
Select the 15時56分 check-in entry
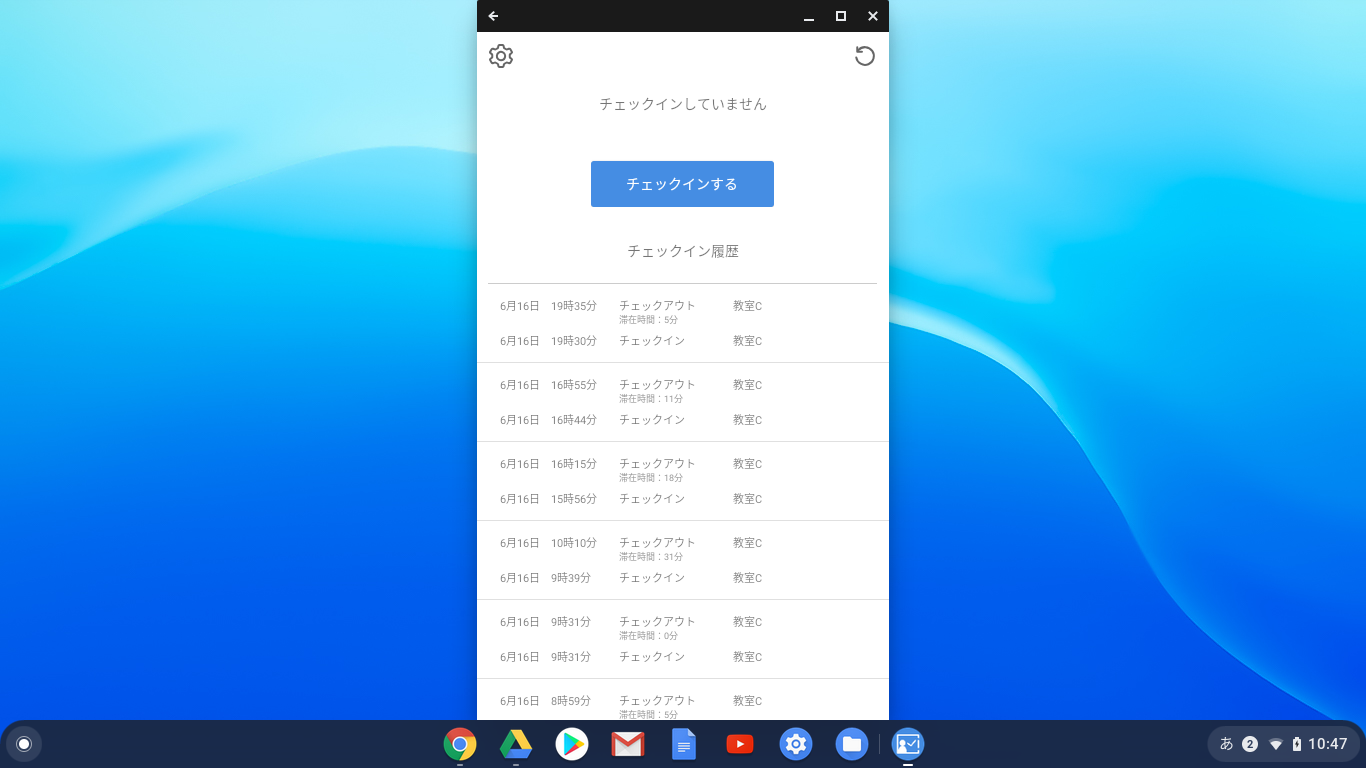pos(682,499)
